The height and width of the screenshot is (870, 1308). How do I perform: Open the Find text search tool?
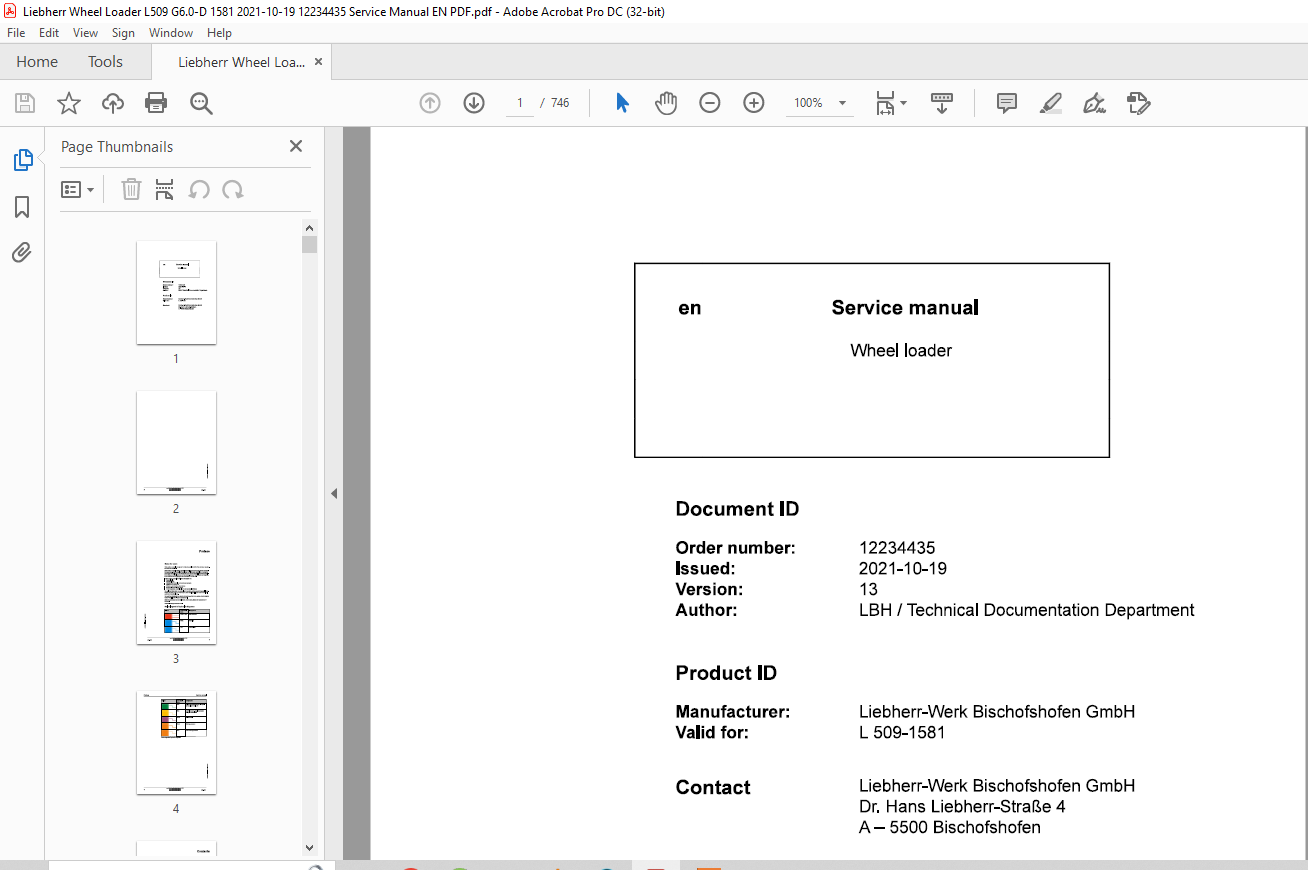201,103
